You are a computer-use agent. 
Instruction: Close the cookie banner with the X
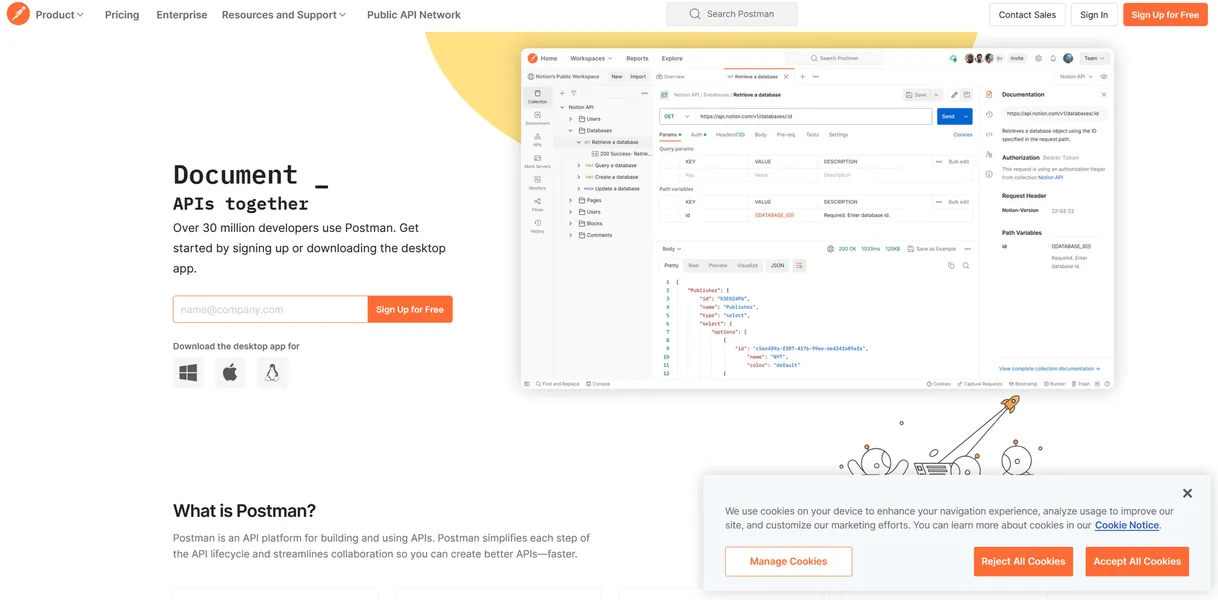pyautogui.click(x=1187, y=493)
